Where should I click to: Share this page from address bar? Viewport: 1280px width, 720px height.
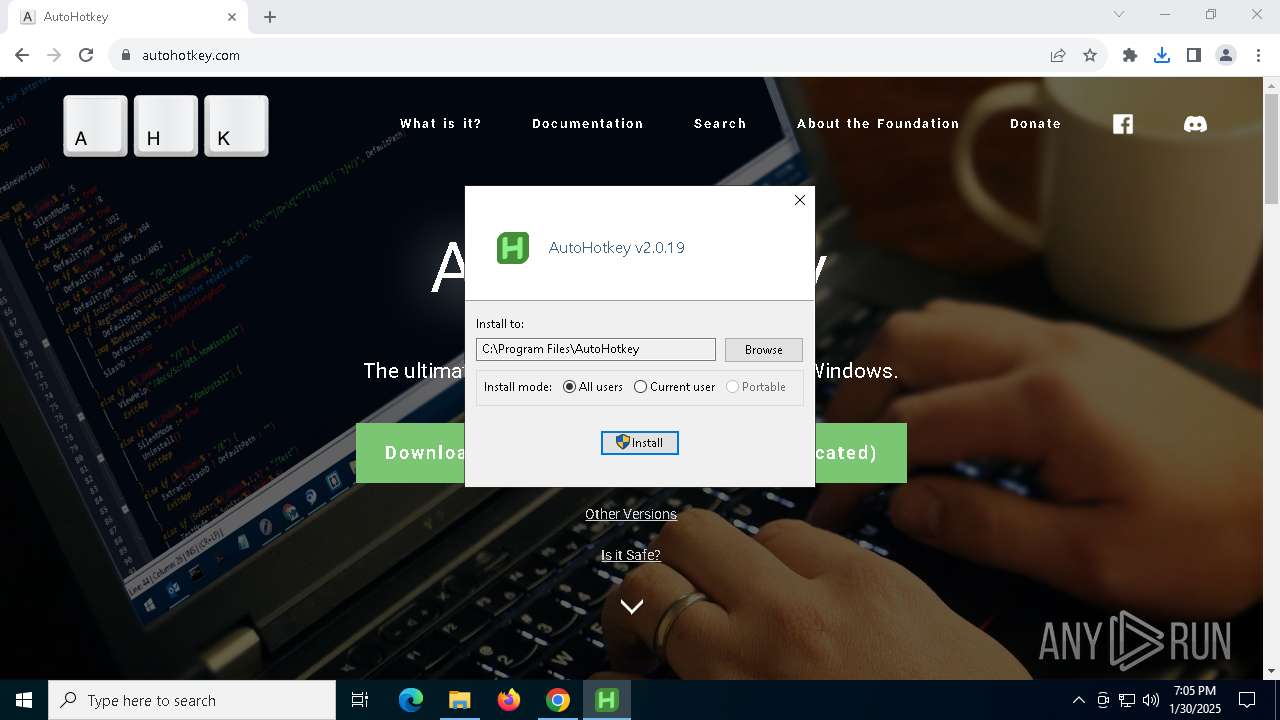1058,55
